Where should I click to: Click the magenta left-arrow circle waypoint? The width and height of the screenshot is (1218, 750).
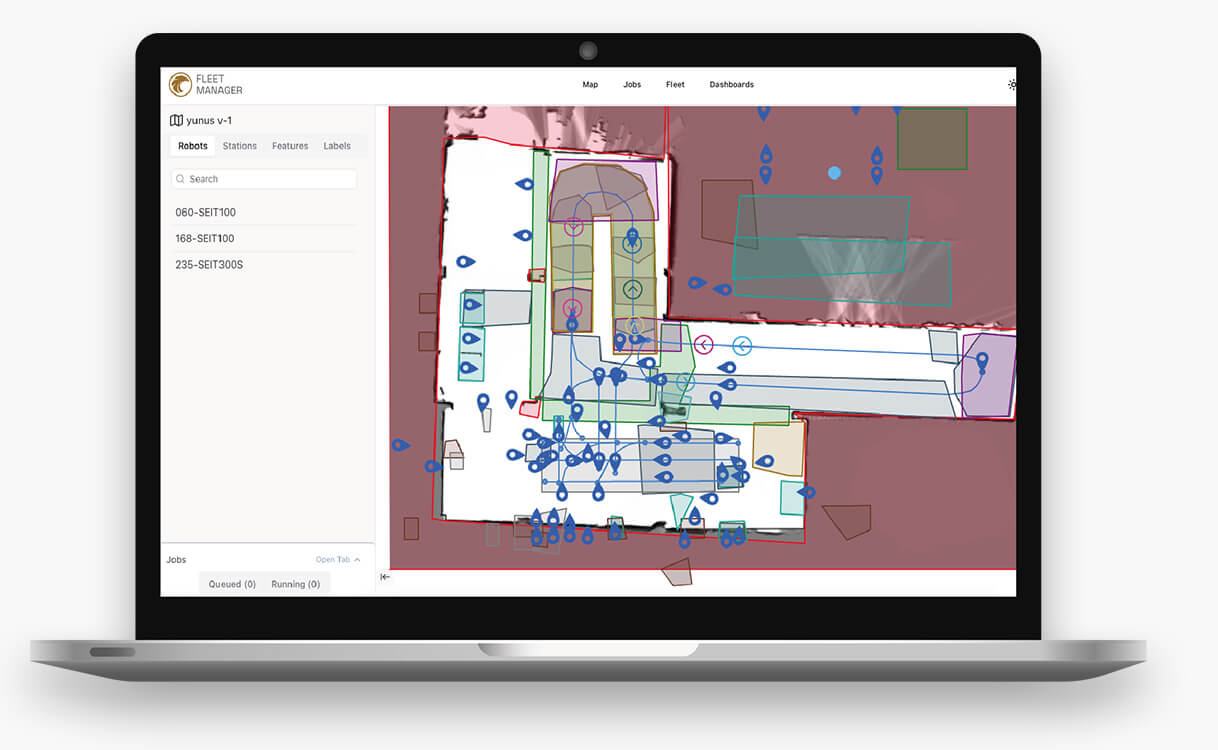703,345
